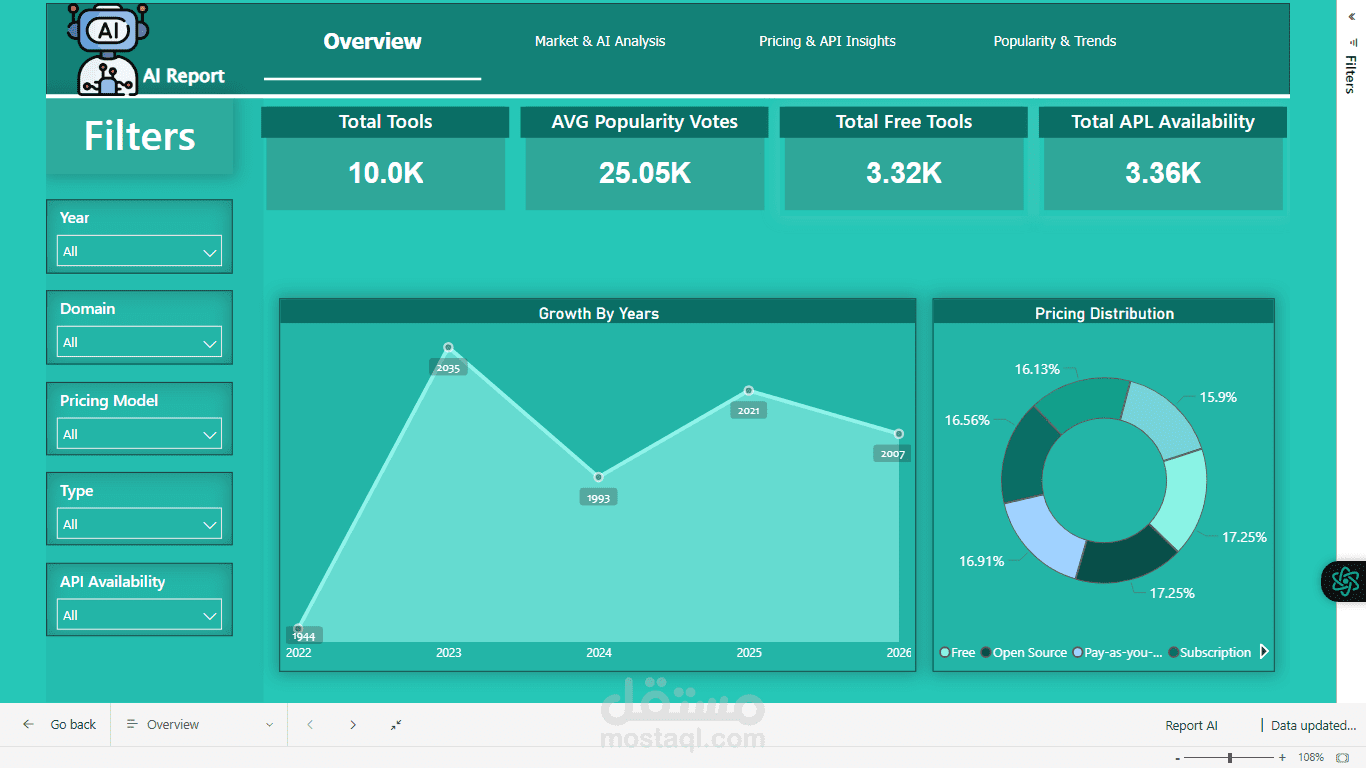Click the next page arrow in bottom bar
This screenshot has width=1366, height=768.
point(353,724)
